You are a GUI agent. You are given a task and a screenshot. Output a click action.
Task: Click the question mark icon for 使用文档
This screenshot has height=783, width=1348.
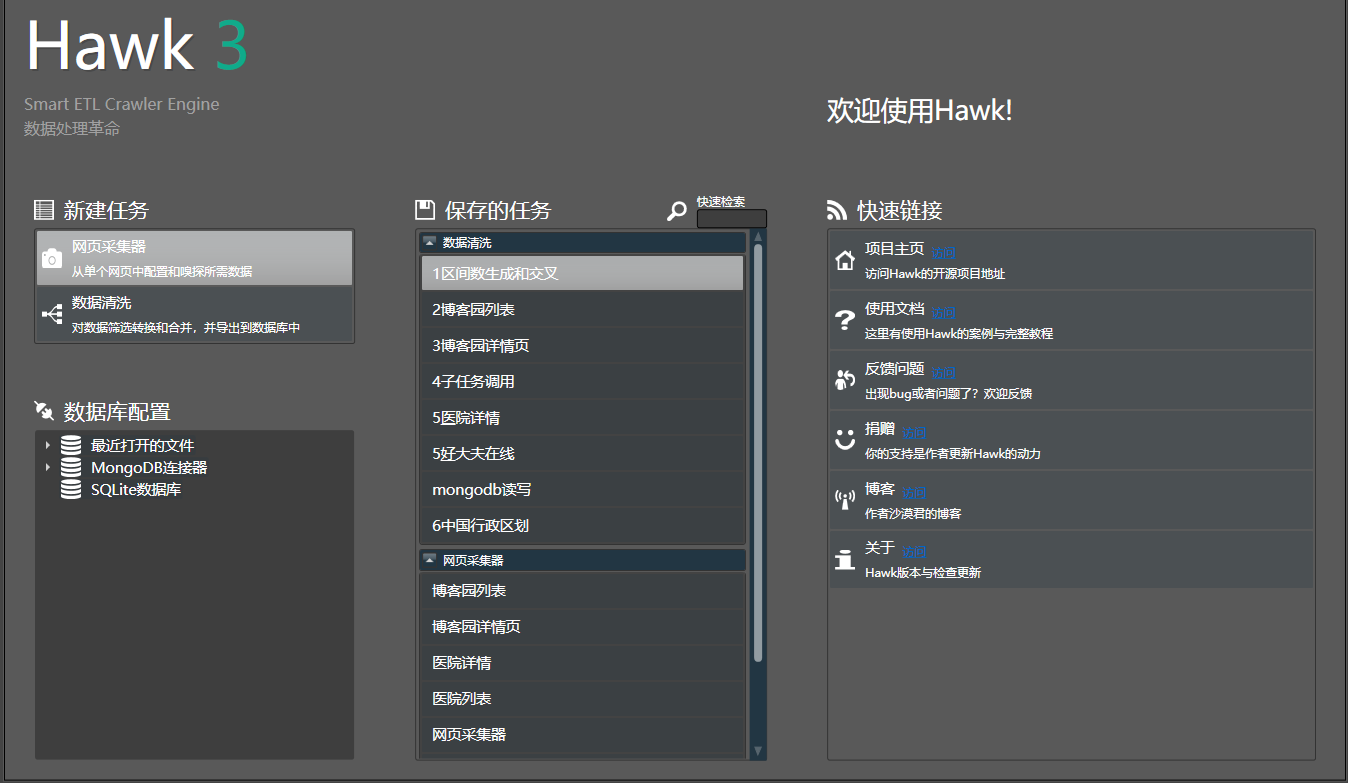tap(845, 320)
